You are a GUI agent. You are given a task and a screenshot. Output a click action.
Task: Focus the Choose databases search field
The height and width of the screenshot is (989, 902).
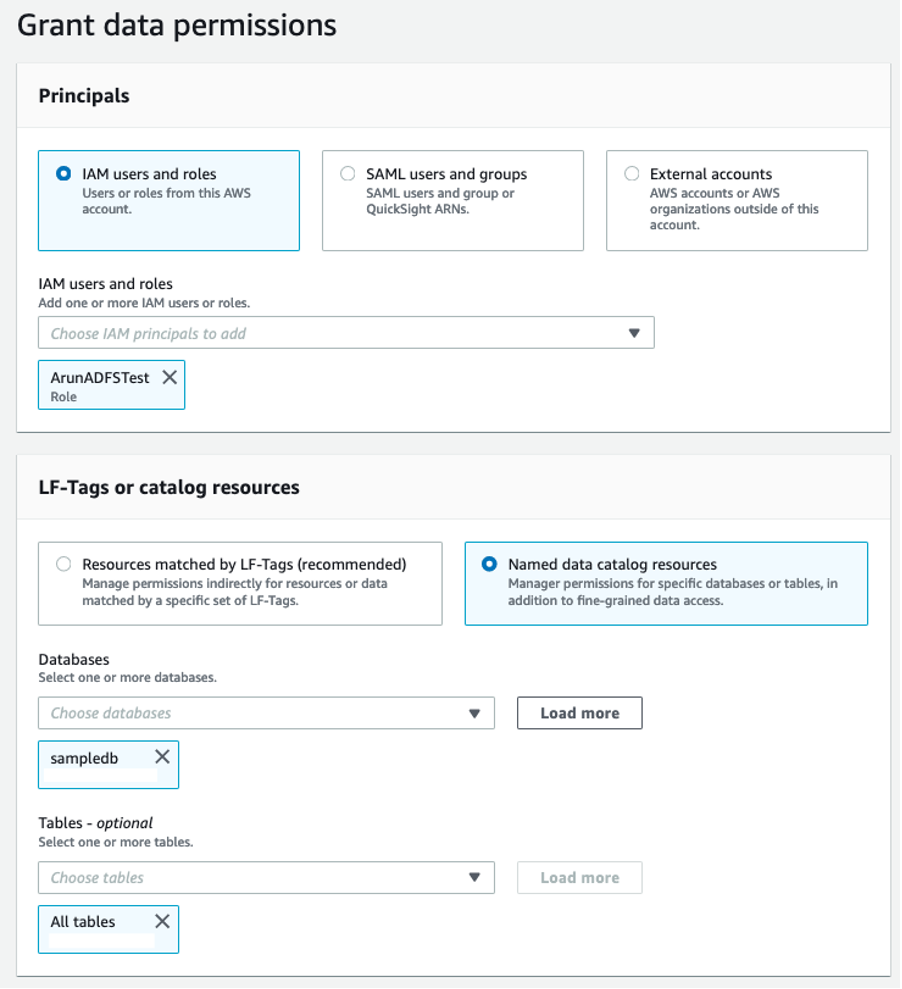point(250,713)
